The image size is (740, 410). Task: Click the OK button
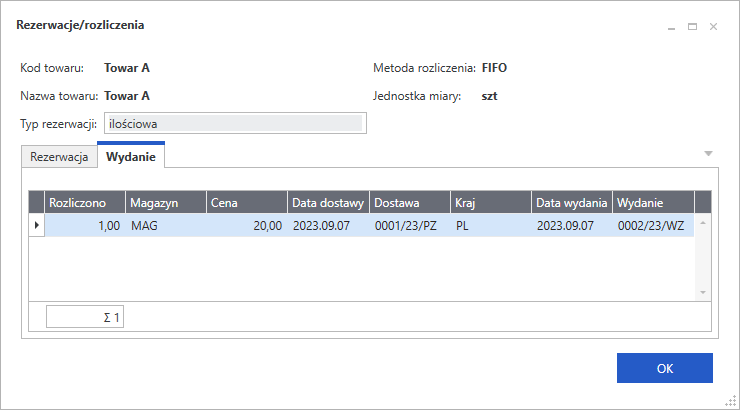(664, 368)
